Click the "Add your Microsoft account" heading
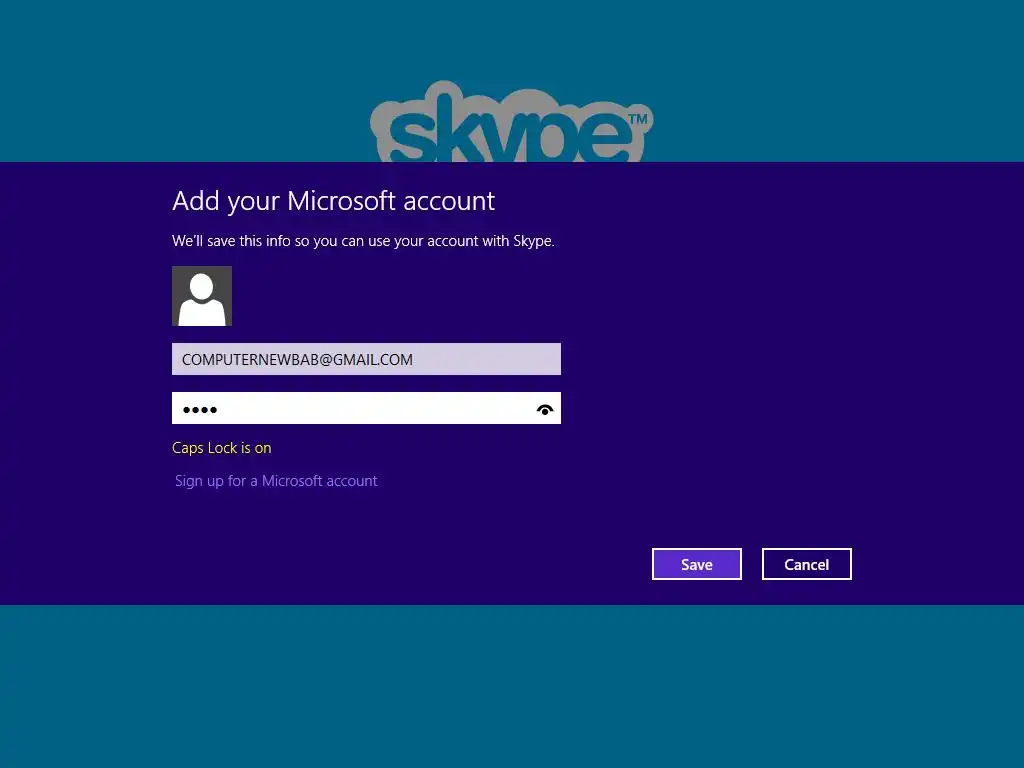The height and width of the screenshot is (768, 1024). point(333,201)
